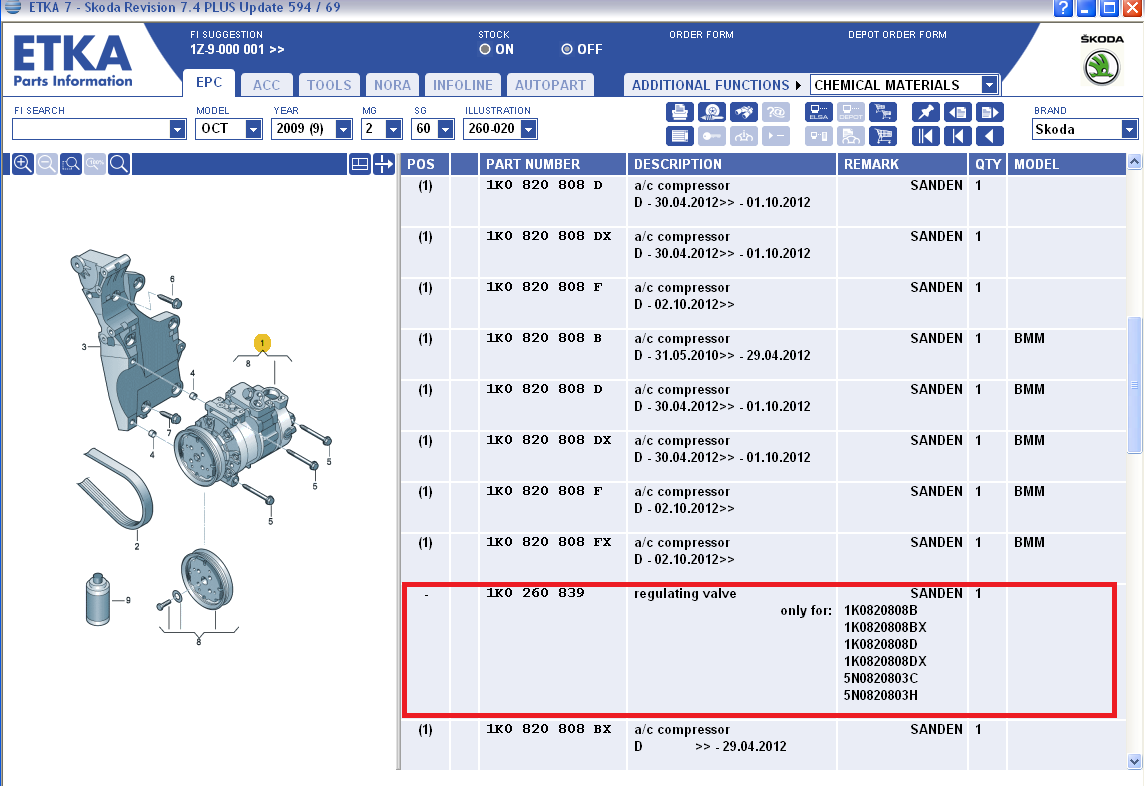This screenshot has width=1145, height=786.
Task: Click the split-panel arrow icon
Action: point(383,164)
